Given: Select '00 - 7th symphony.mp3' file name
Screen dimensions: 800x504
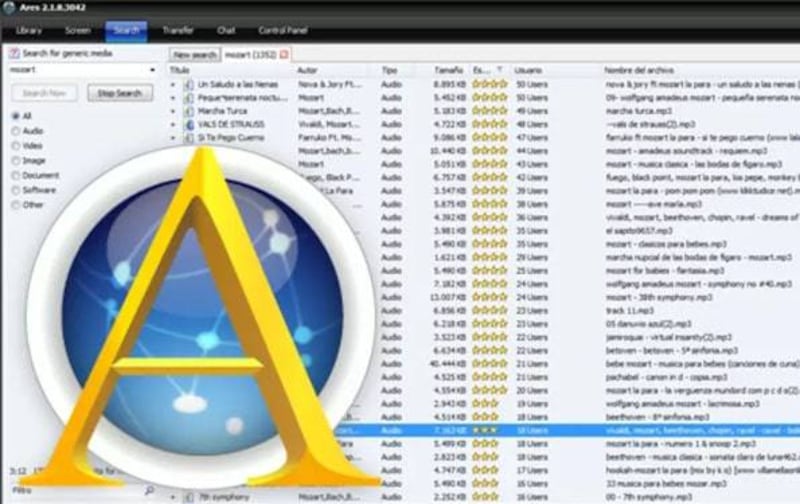Looking at the screenshot, I should [x=648, y=497].
